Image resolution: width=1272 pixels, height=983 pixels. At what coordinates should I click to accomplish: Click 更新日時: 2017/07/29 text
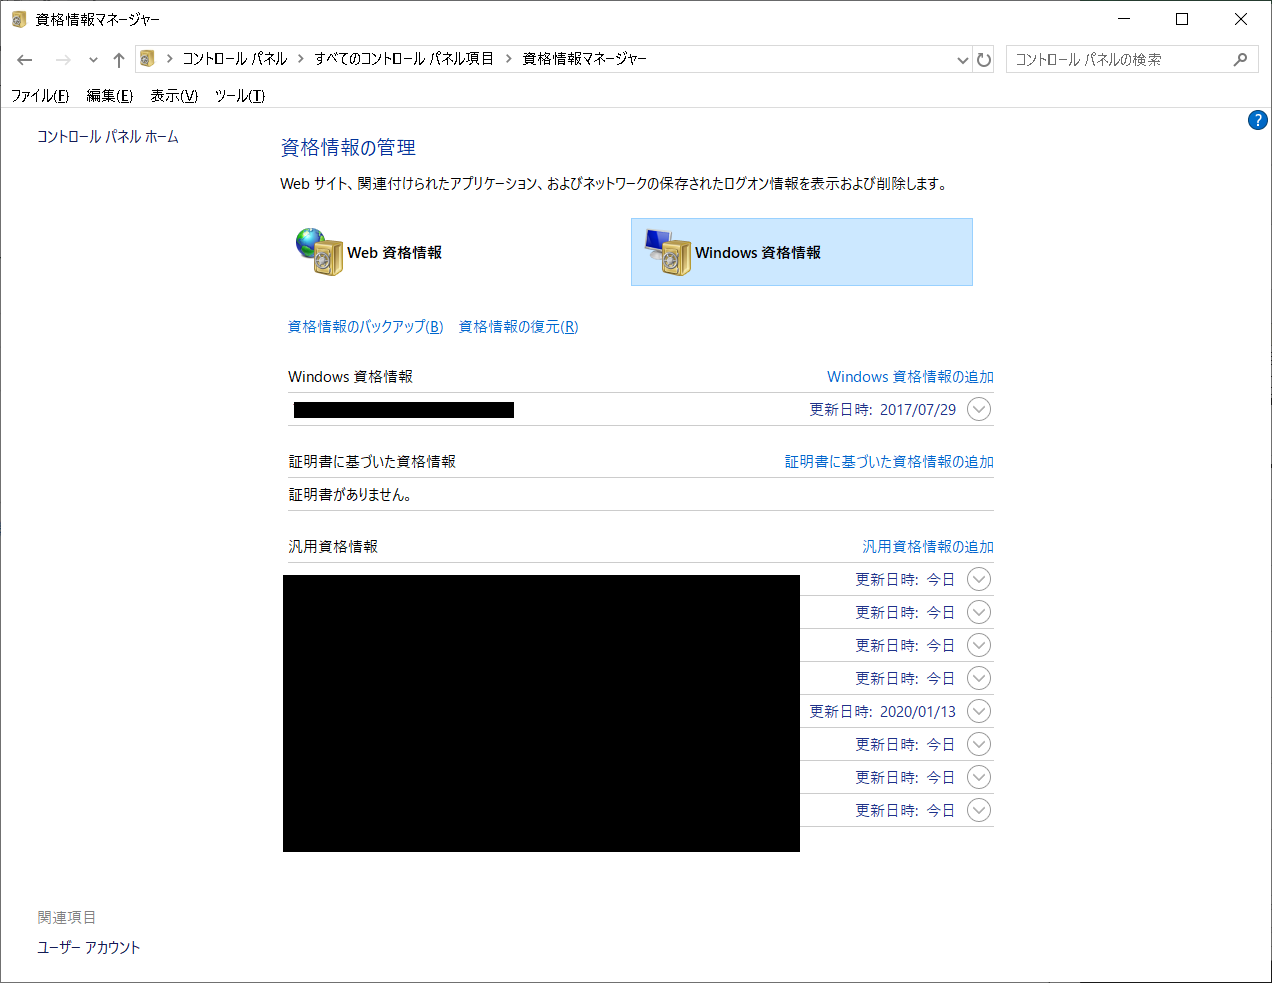(882, 410)
